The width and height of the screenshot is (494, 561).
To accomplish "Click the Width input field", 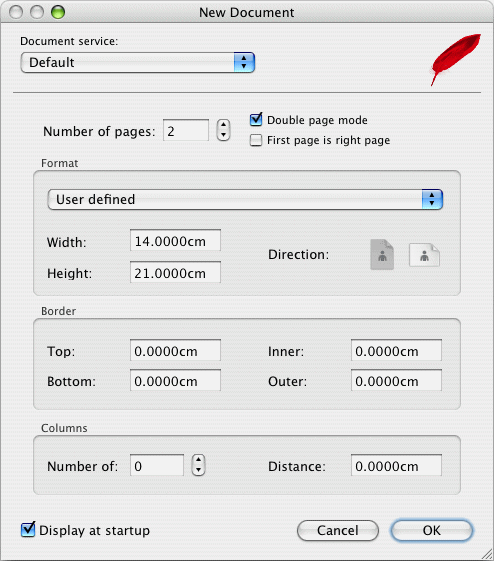I will pos(175,240).
